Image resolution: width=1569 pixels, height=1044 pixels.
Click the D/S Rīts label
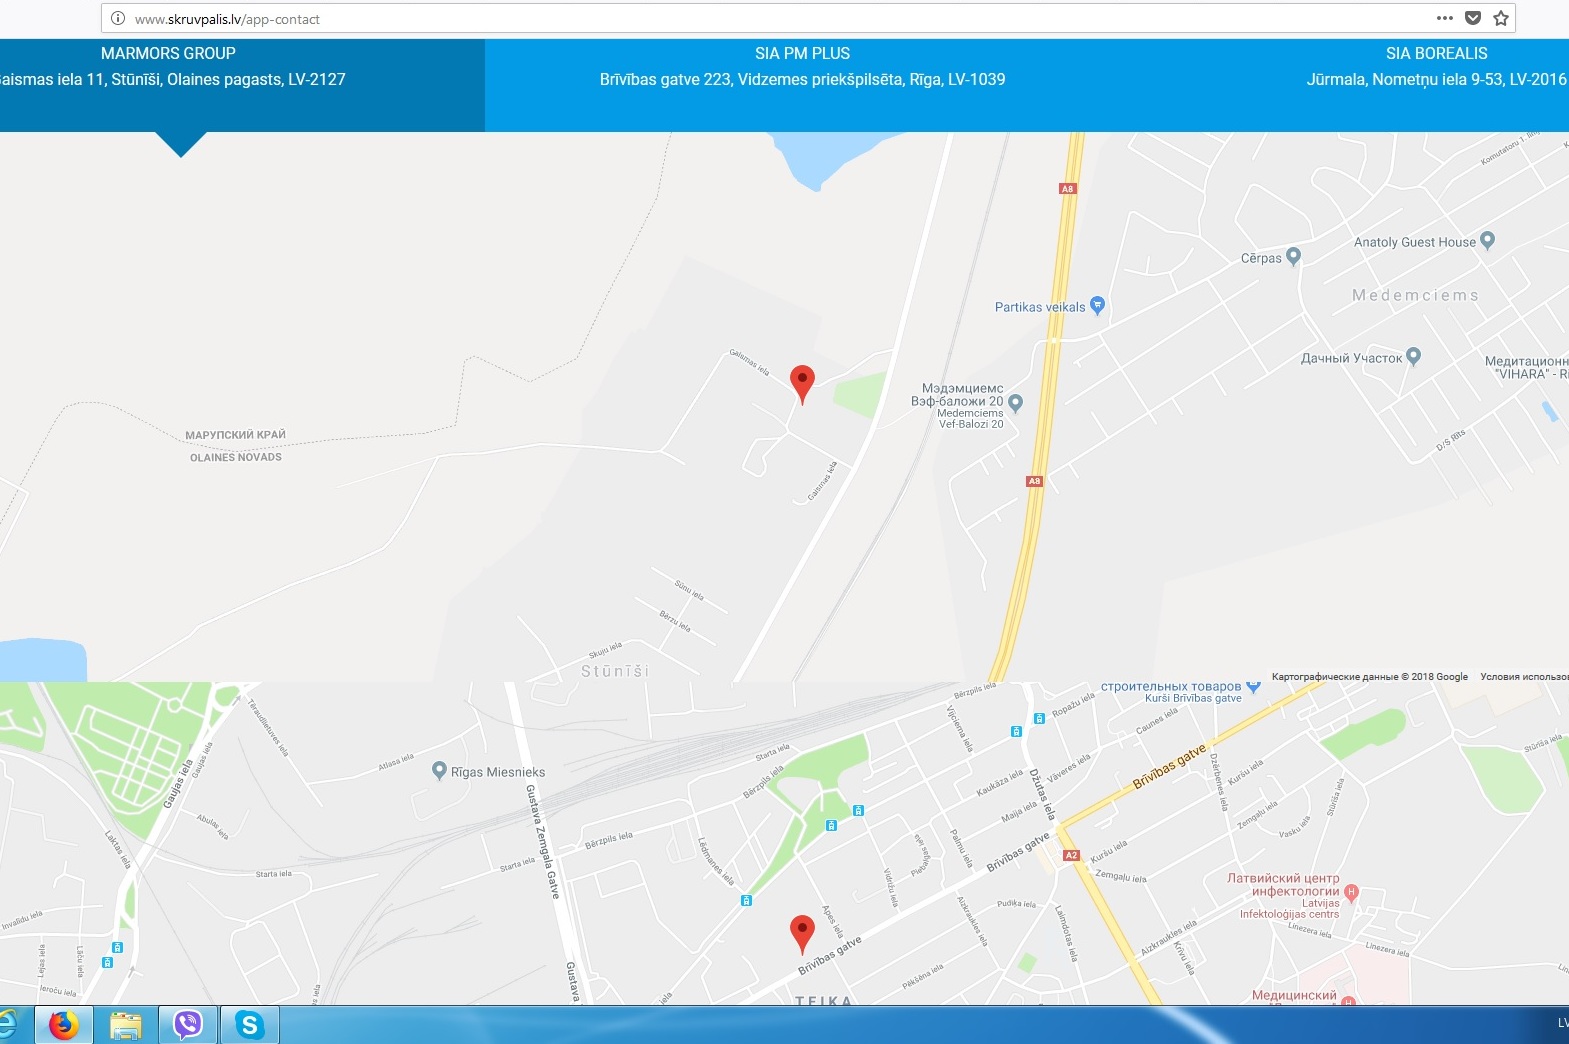tap(1451, 440)
